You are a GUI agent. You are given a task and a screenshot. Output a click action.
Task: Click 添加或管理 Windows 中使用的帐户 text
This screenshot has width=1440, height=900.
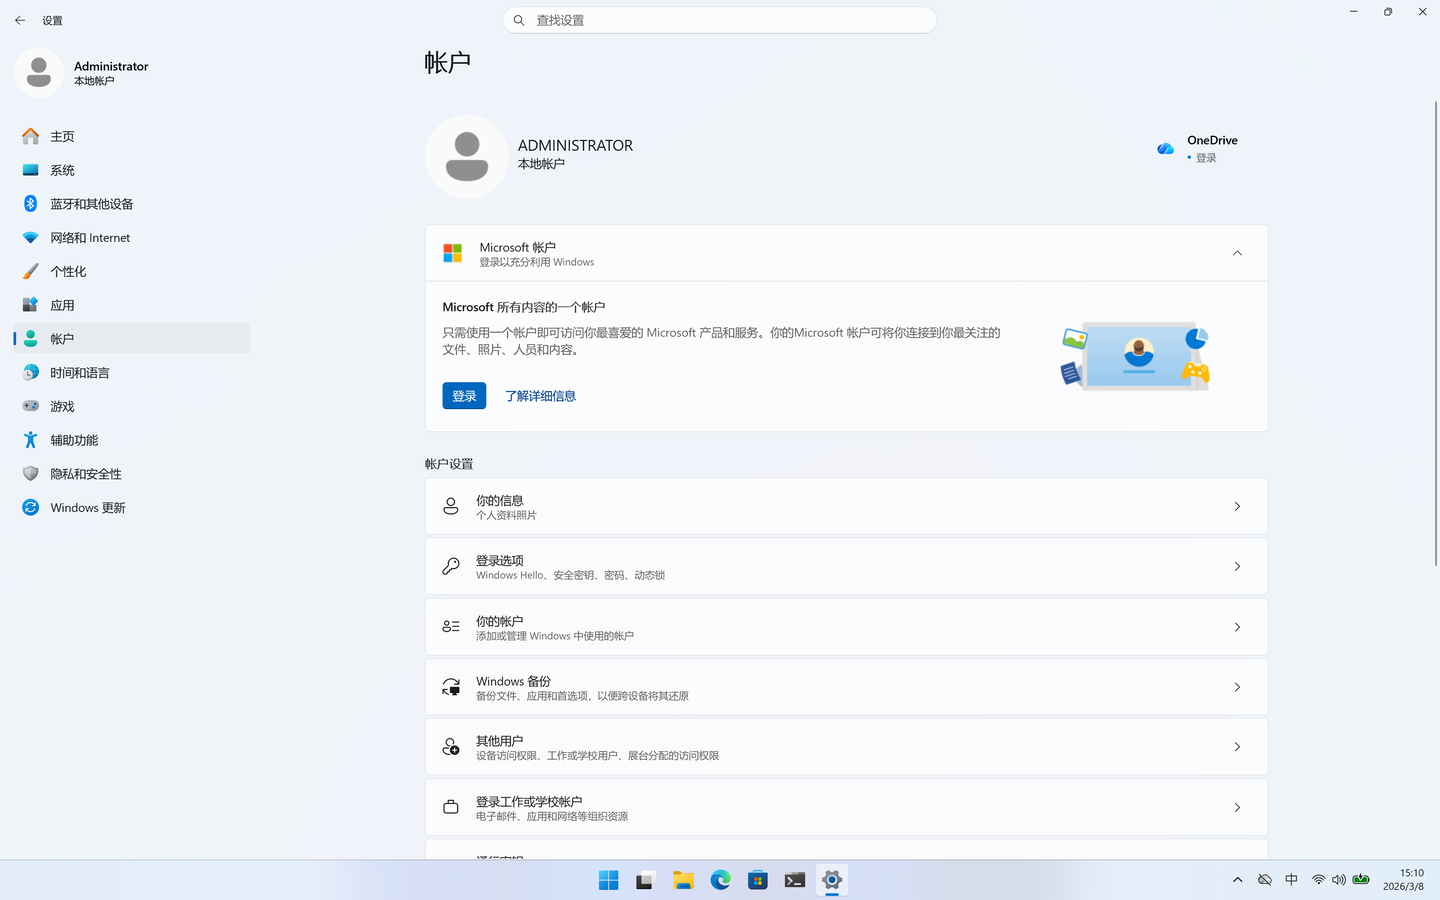point(555,636)
